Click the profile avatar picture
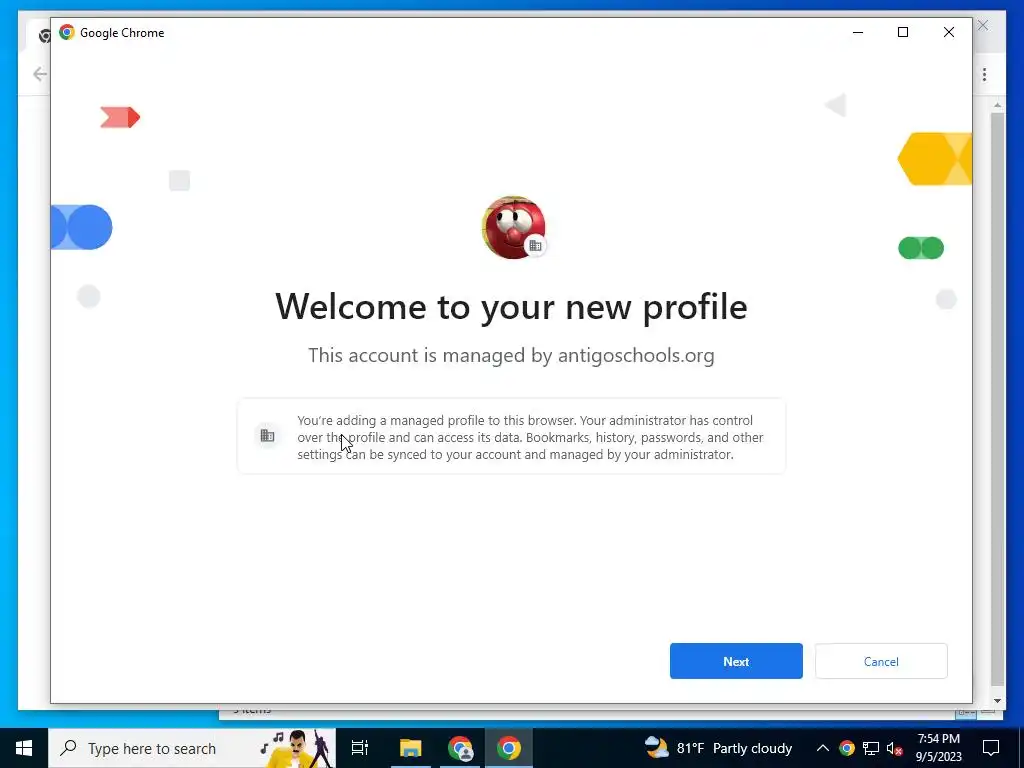1024x768 pixels. [513, 227]
